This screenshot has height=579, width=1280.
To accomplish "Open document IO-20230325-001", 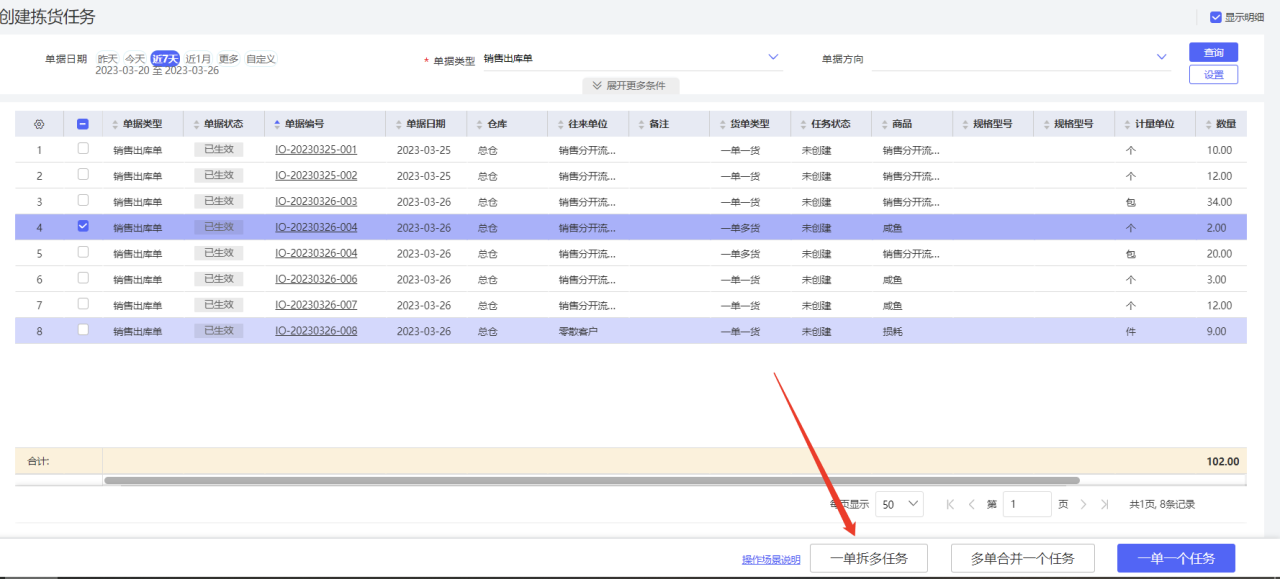I will coord(316,150).
